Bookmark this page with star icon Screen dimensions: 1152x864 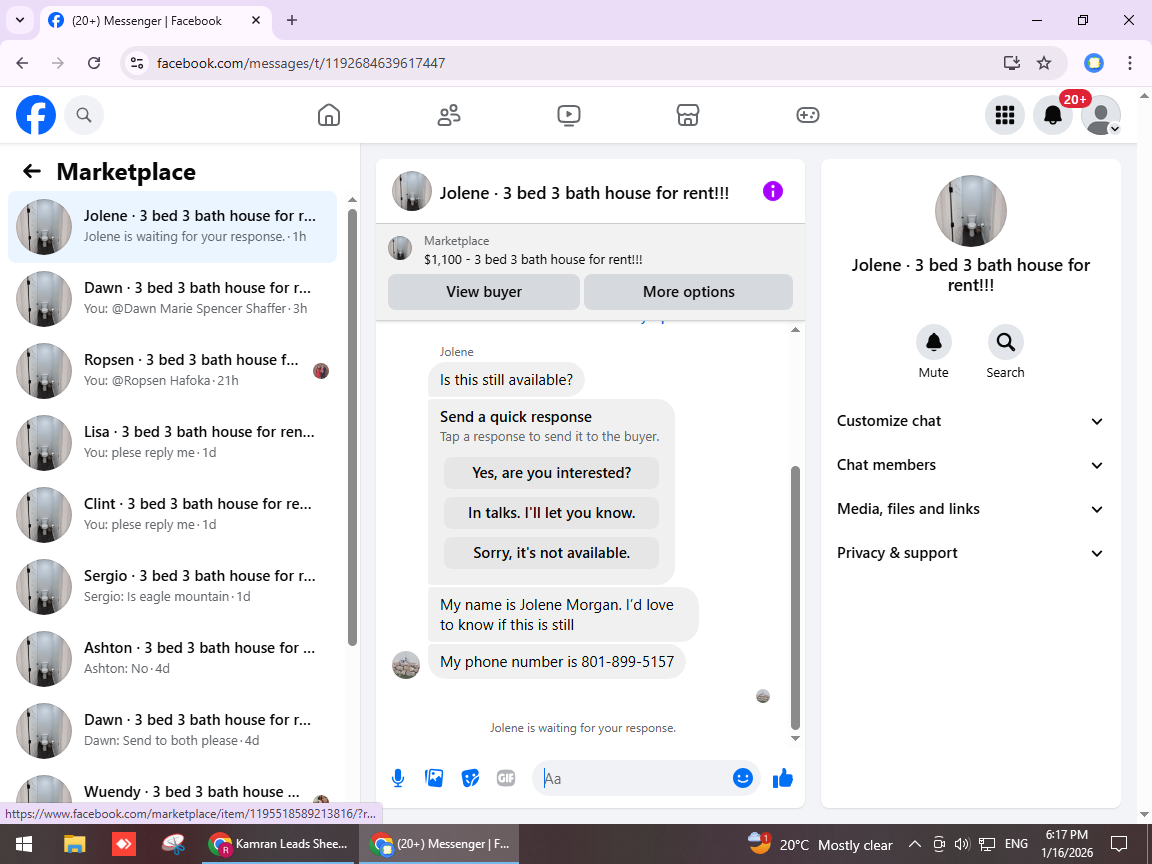click(x=1044, y=63)
